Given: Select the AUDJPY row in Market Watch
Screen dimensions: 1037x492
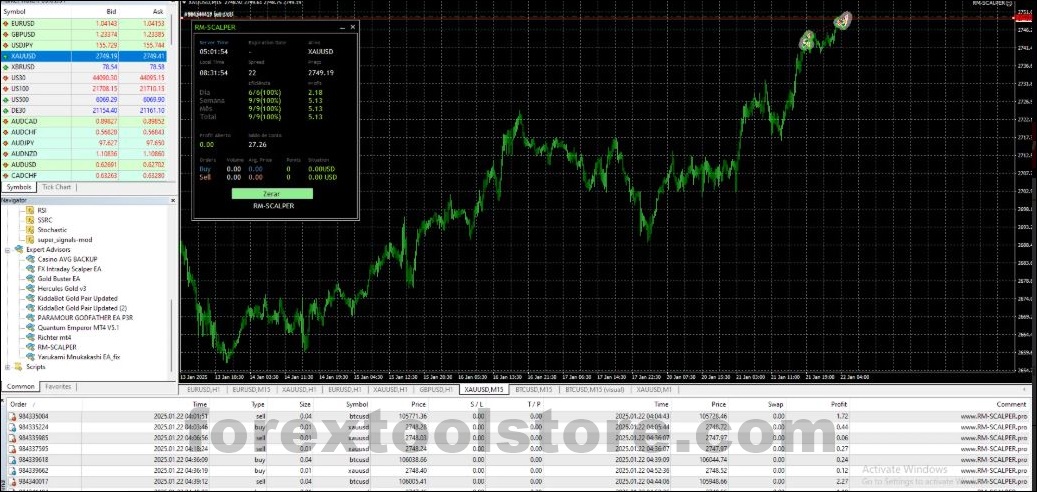Looking at the screenshot, I should pos(83,143).
